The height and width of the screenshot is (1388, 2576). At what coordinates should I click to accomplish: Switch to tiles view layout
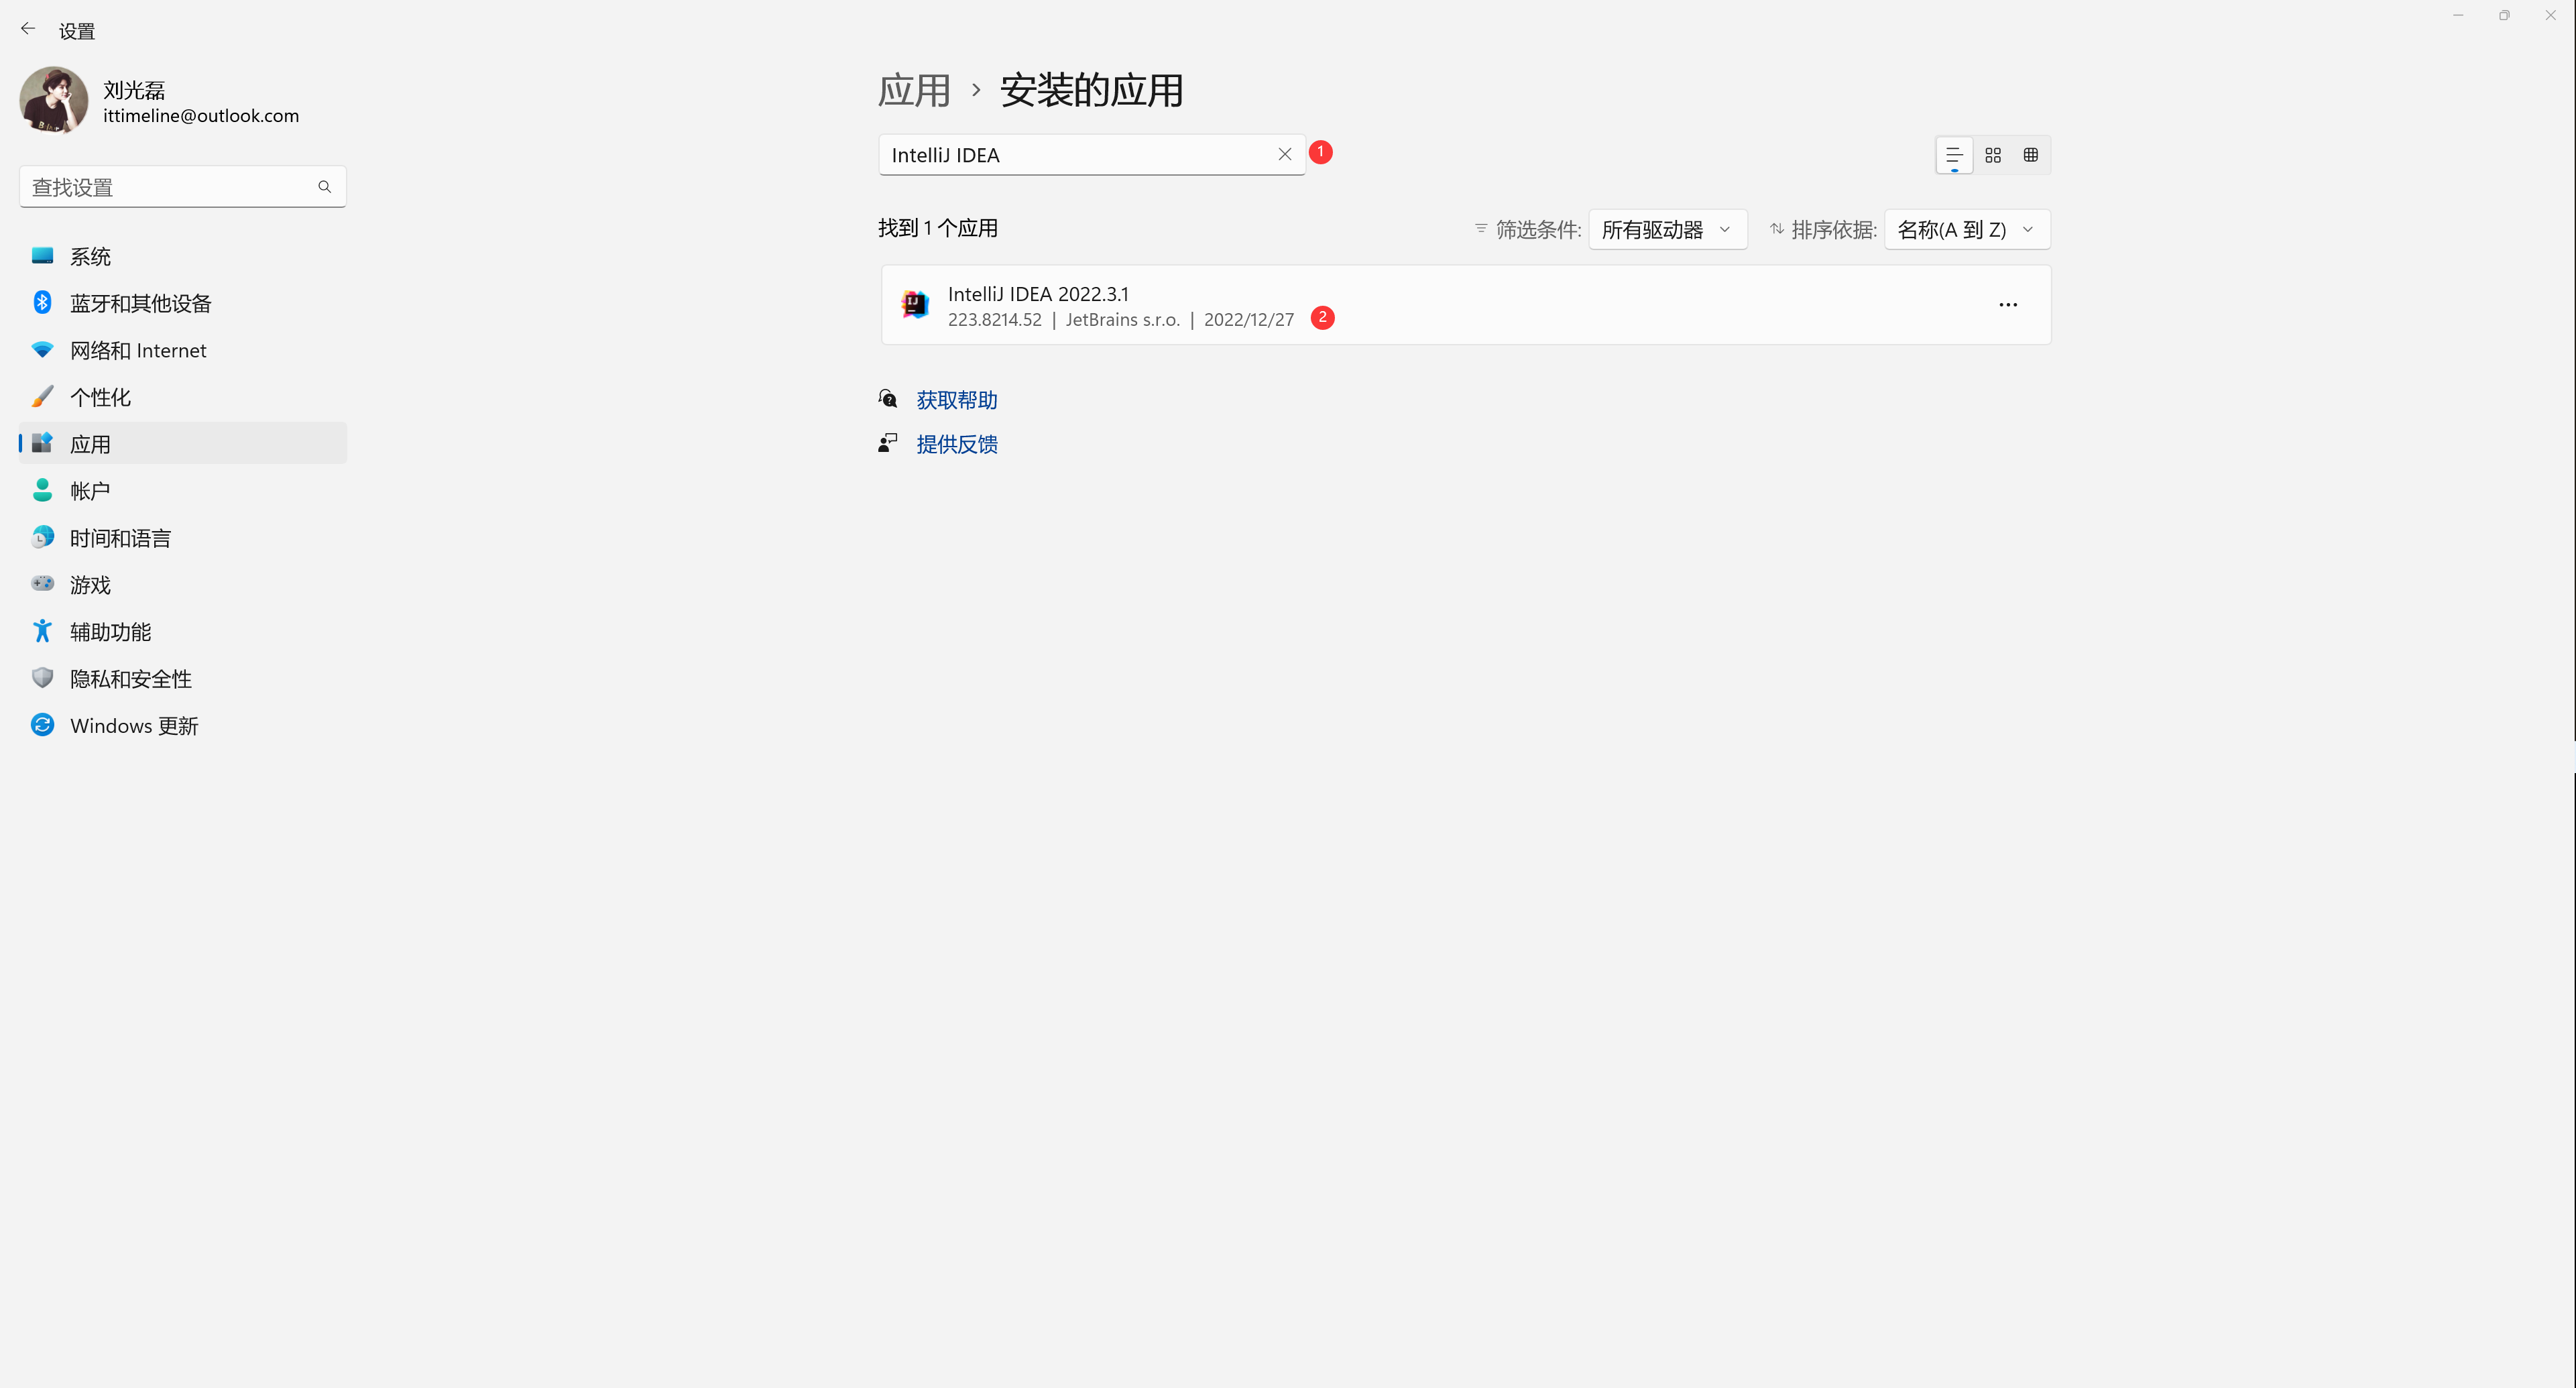tap(2031, 155)
